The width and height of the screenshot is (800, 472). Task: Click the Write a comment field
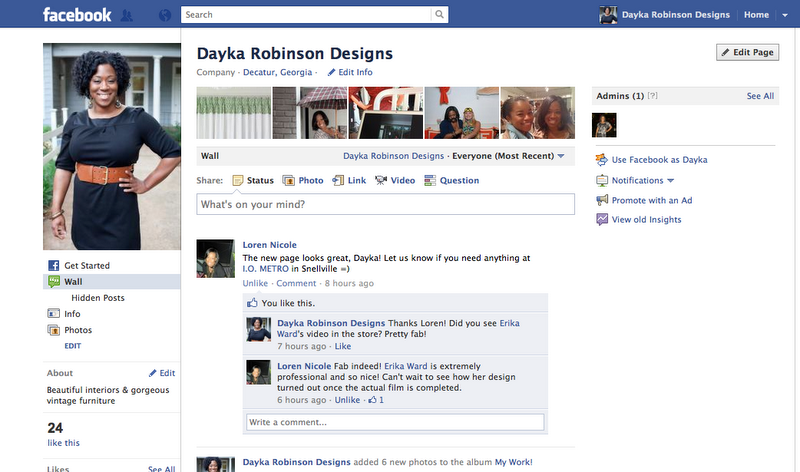pyautogui.click(x=395, y=422)
